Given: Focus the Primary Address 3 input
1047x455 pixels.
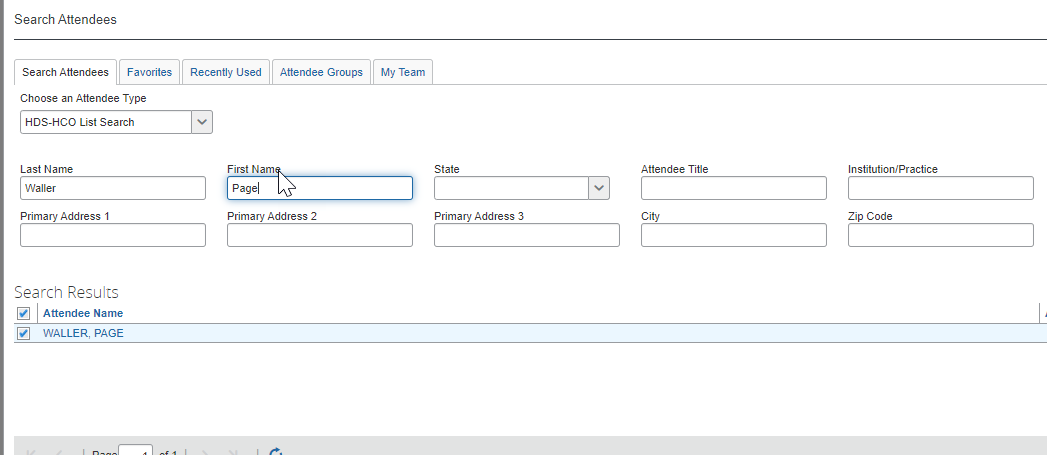Looking at the screenshot, I should tap(526, 235).
